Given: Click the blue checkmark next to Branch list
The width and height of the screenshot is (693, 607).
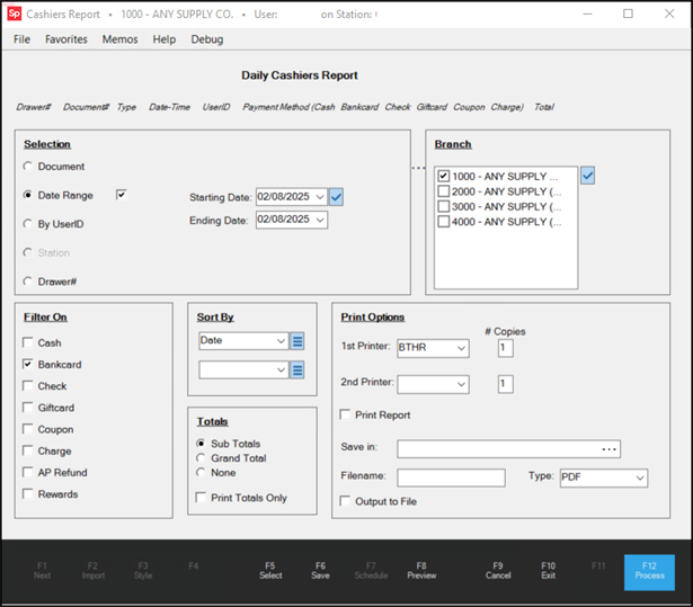Looking at the screenshot, I should click(588, 176).
